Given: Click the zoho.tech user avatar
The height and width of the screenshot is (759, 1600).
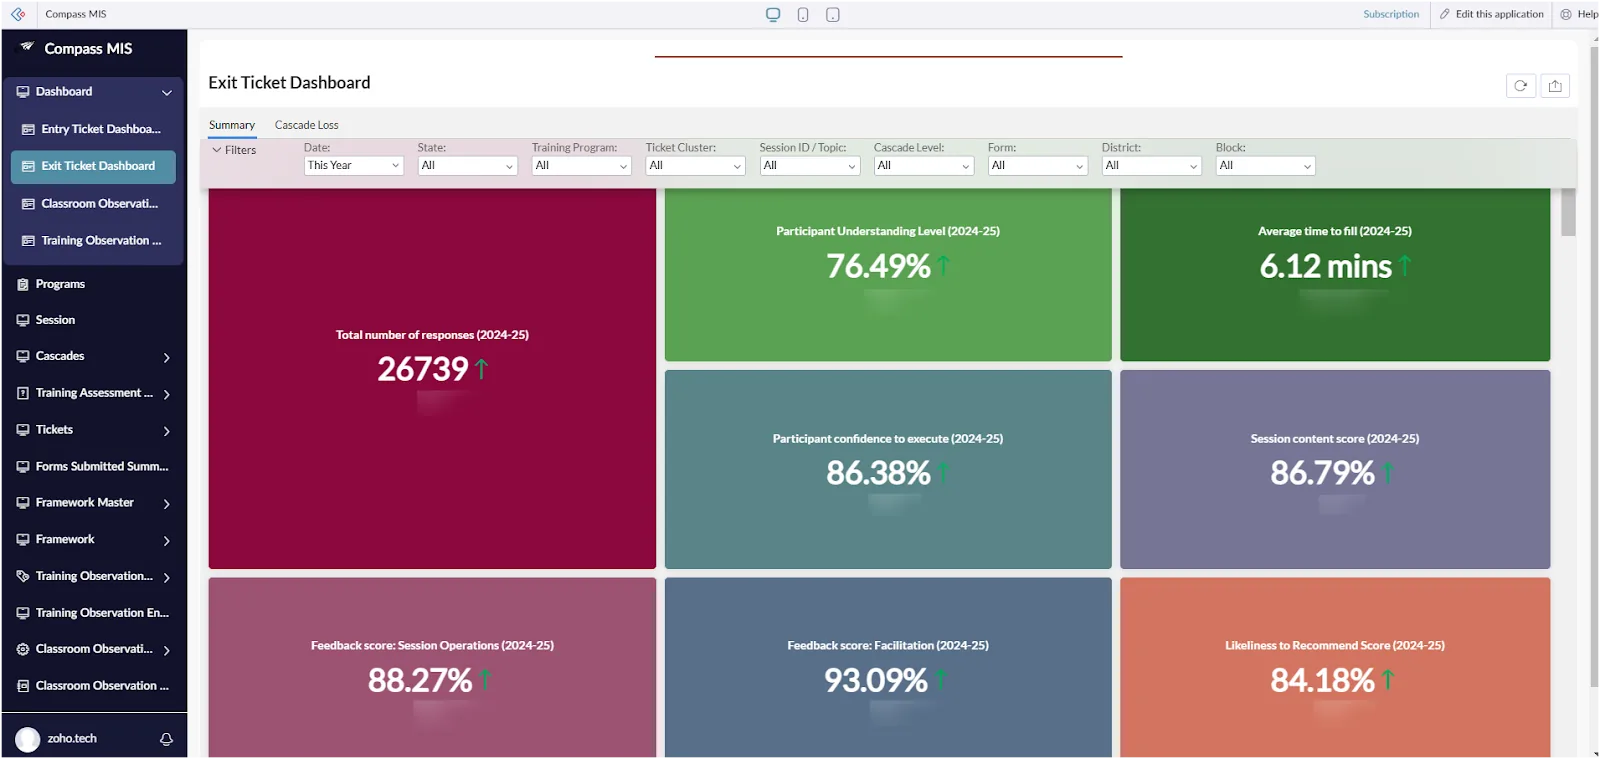Looking at the screenshot, I should pyautogui.click(x=28, y=739).
